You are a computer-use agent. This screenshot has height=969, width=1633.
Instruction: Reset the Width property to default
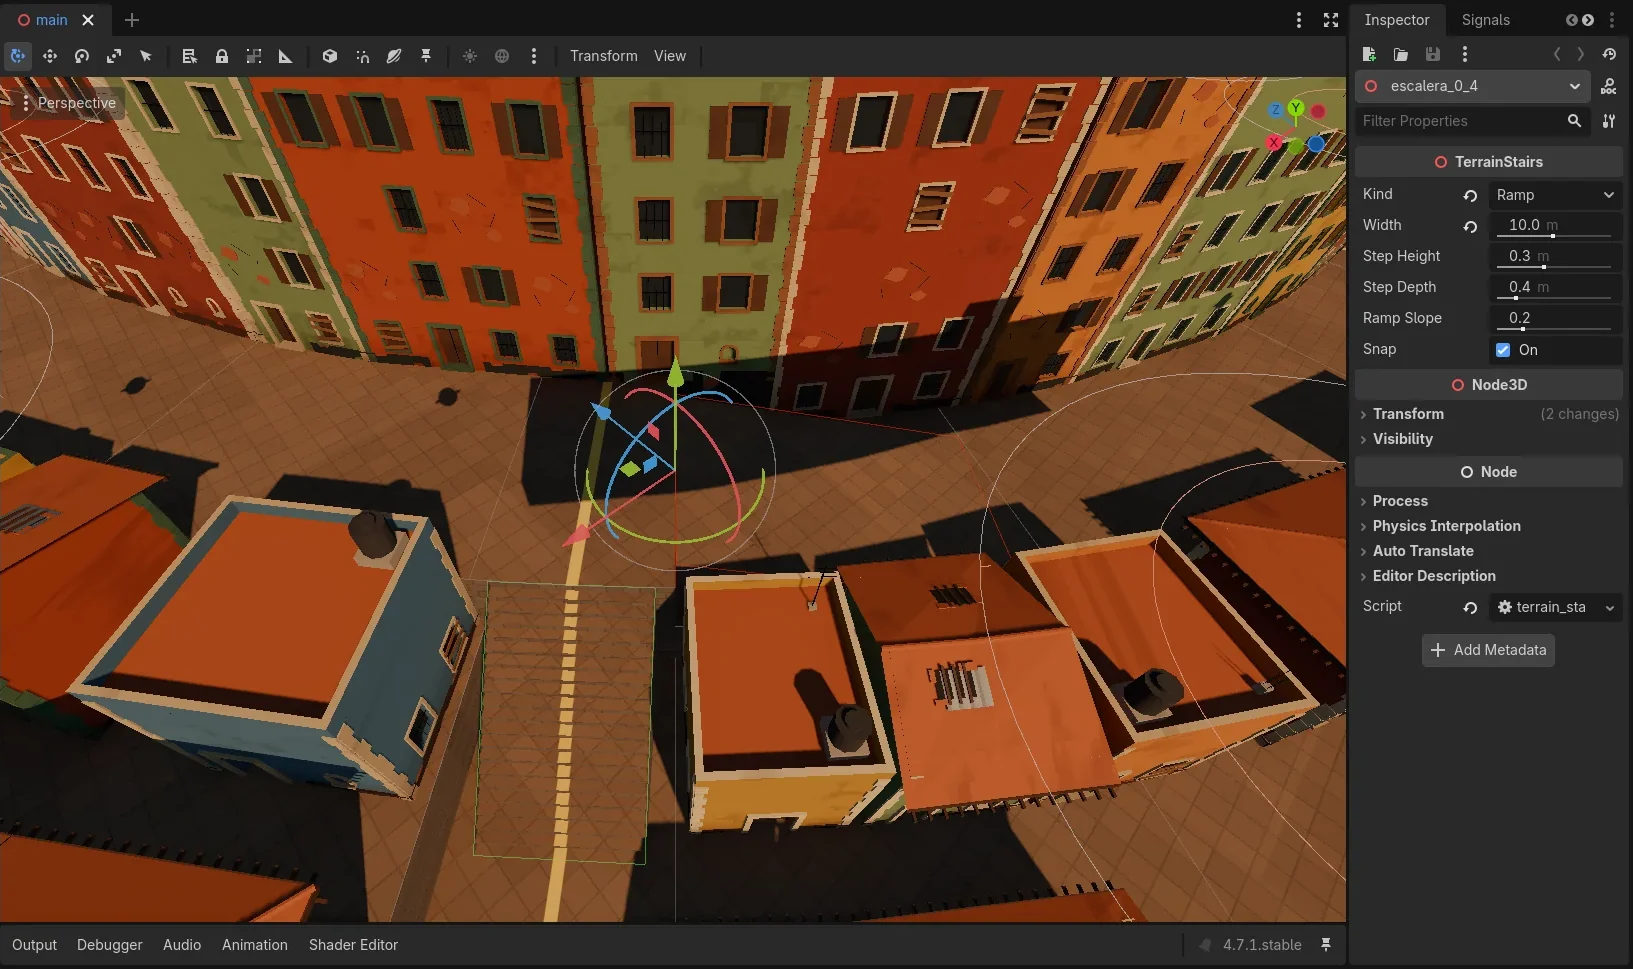point(1470,226)
